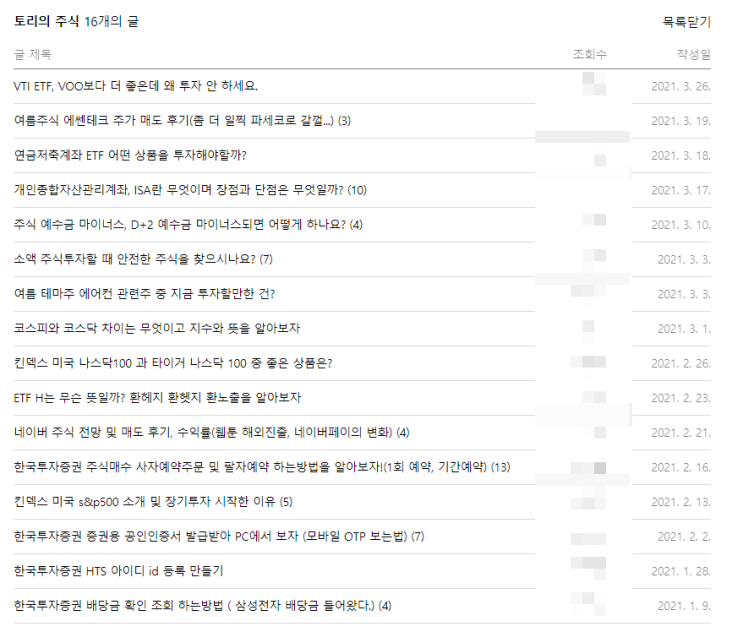Open post '코스피와 코스닥 차이는 무엇이고'
The width and height of the screenshot is (743, 632).
pos(157,328)
